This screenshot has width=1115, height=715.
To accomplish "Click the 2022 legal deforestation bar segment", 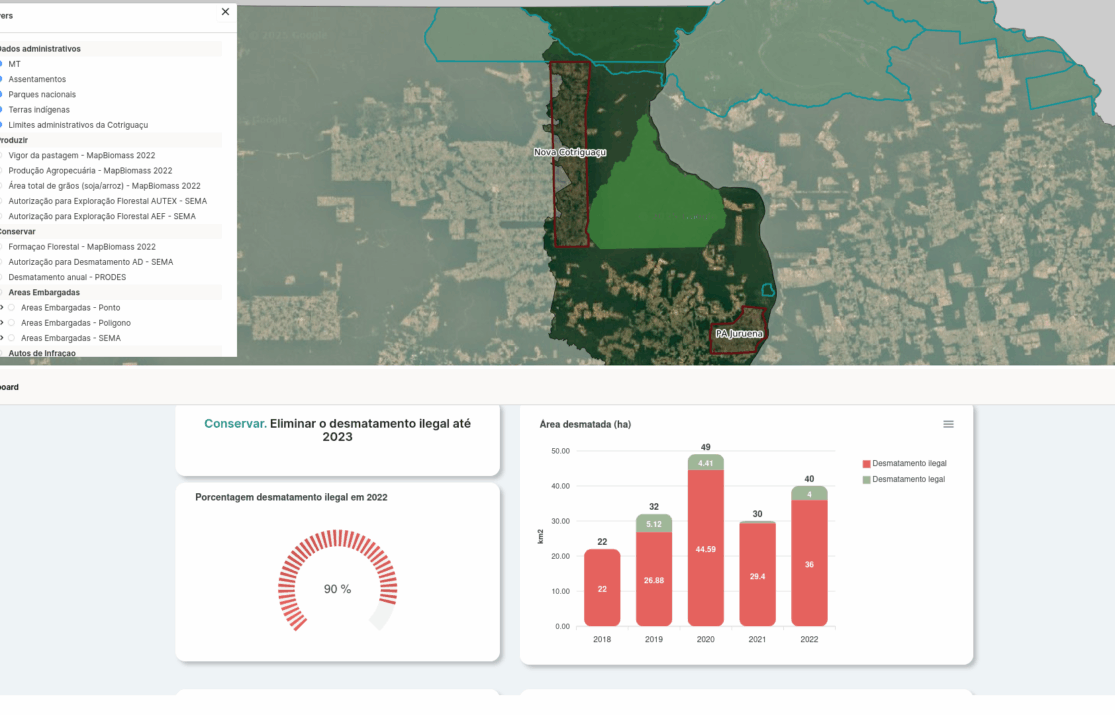I will [x=809, y=493].
